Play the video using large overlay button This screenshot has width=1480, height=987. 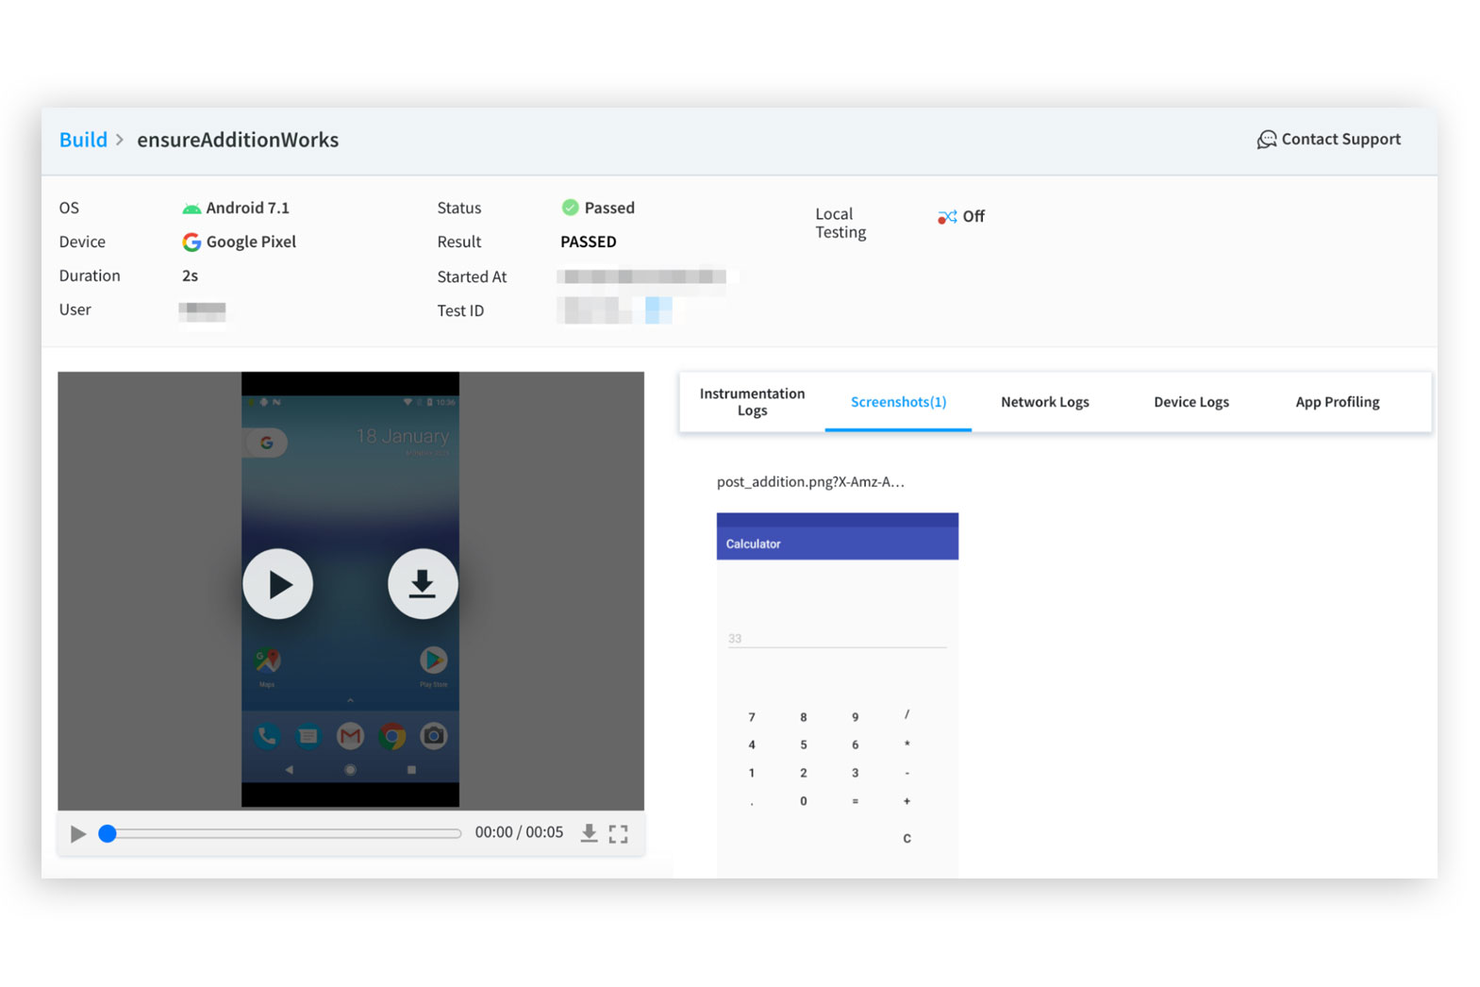coord(278,584)
